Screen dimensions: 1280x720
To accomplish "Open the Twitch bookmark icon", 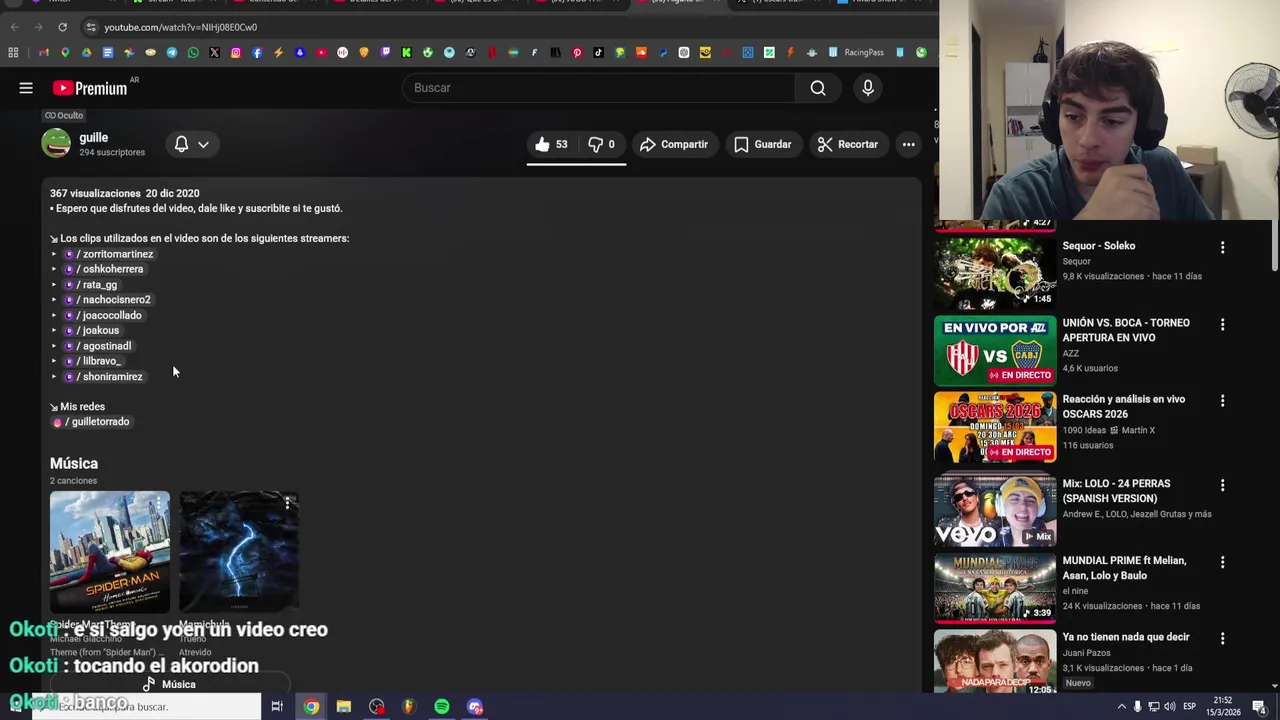I will pyautogui.click(x=385, y=52).
